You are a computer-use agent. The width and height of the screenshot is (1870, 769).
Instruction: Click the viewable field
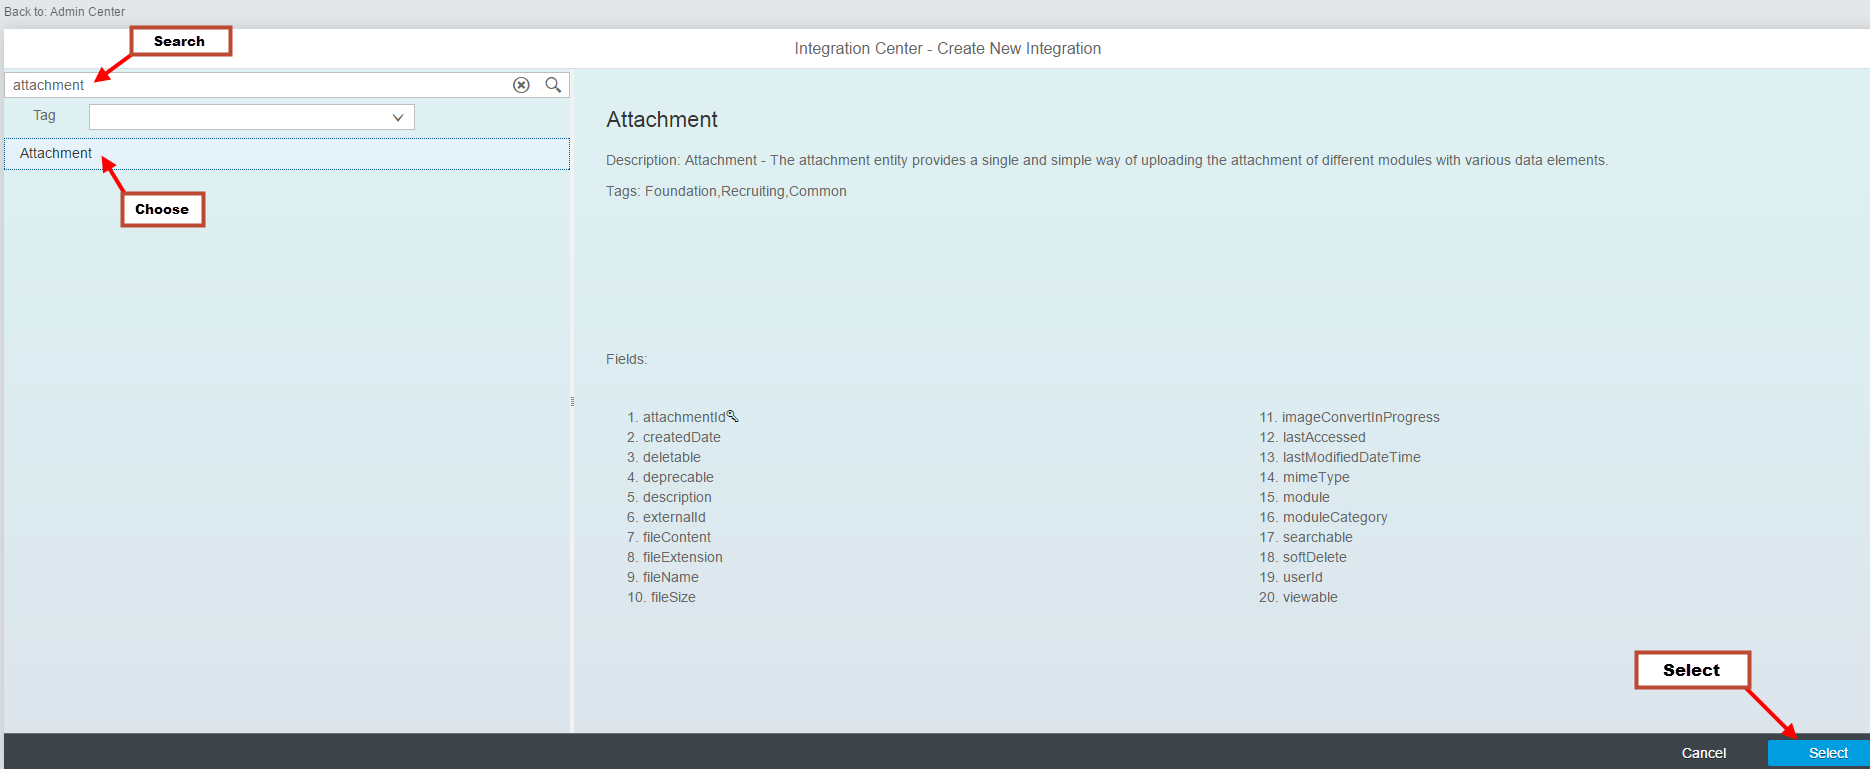[1310, 597]
